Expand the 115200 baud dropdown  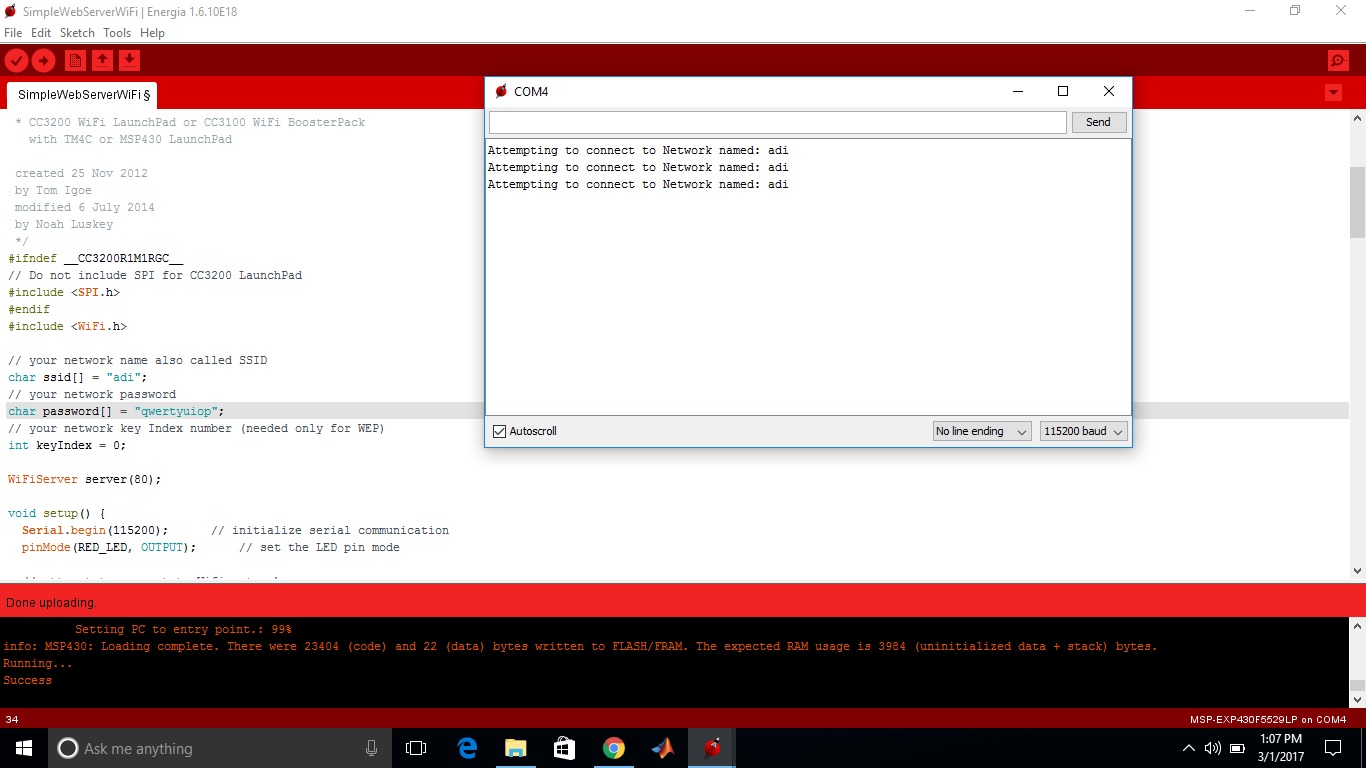coord(1084,431)
